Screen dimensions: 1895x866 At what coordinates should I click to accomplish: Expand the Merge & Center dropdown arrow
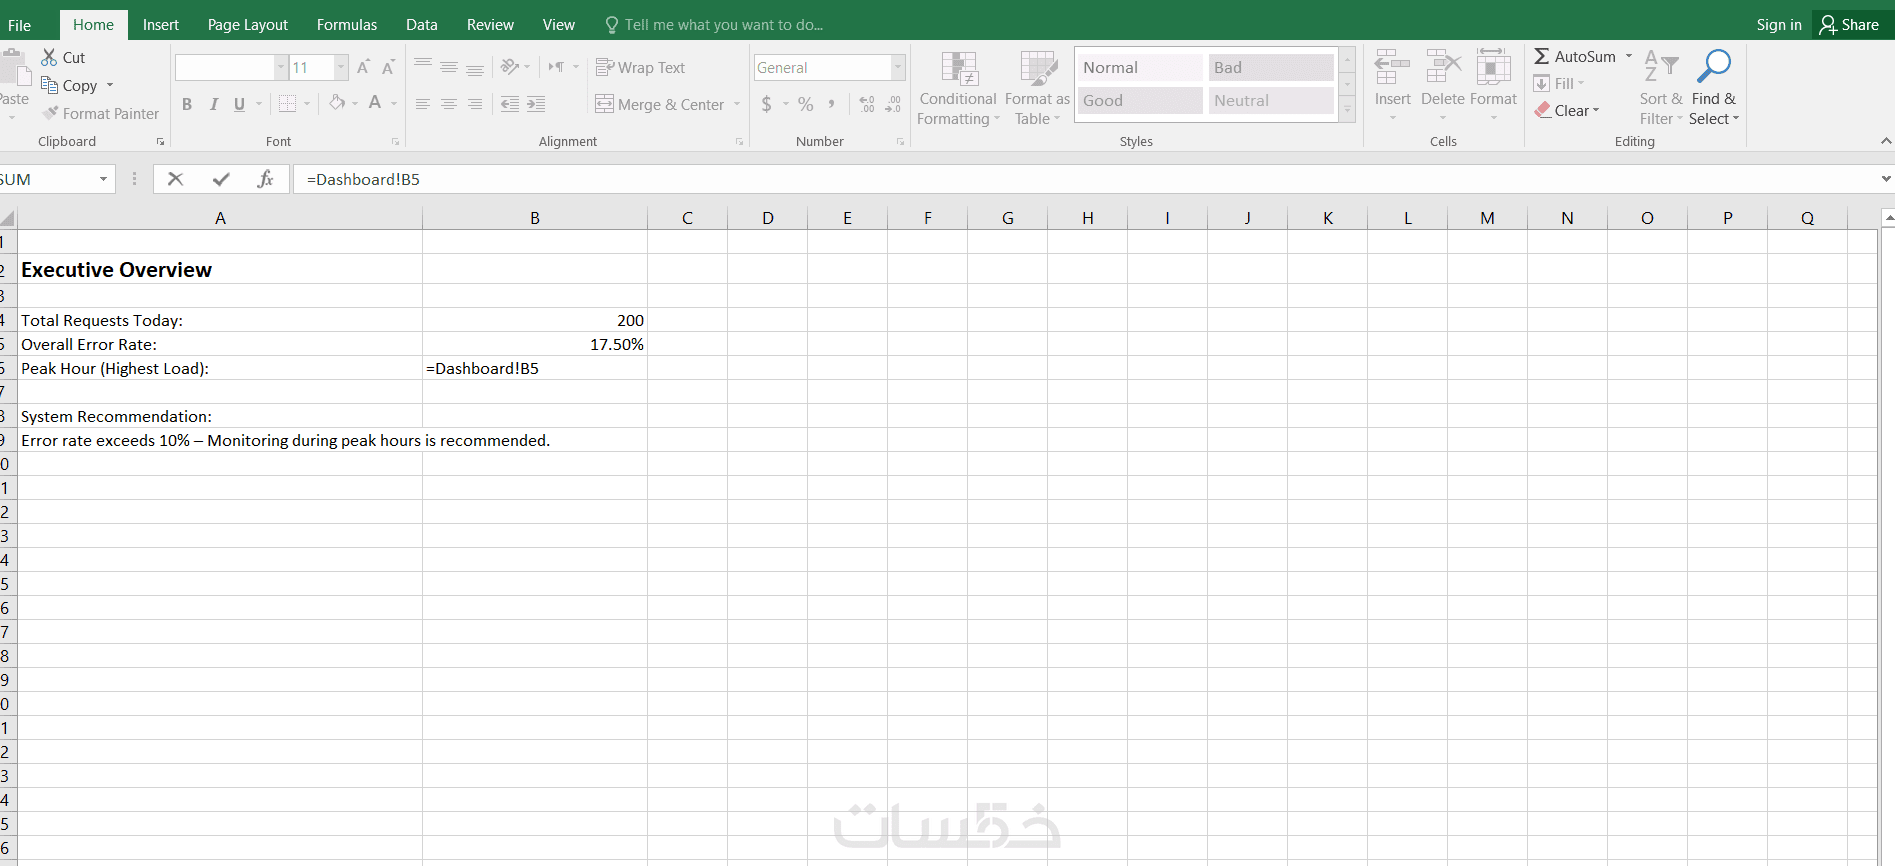737,104
